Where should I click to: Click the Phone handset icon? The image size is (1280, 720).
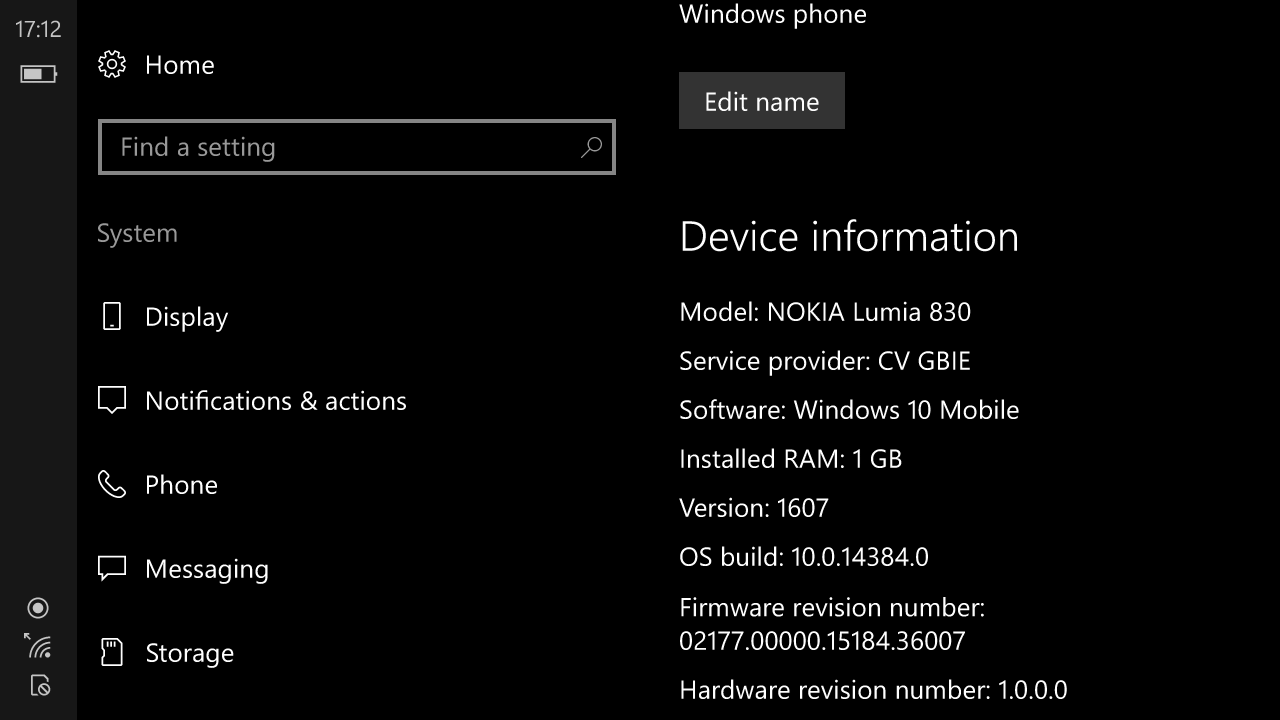pos(111,485)
